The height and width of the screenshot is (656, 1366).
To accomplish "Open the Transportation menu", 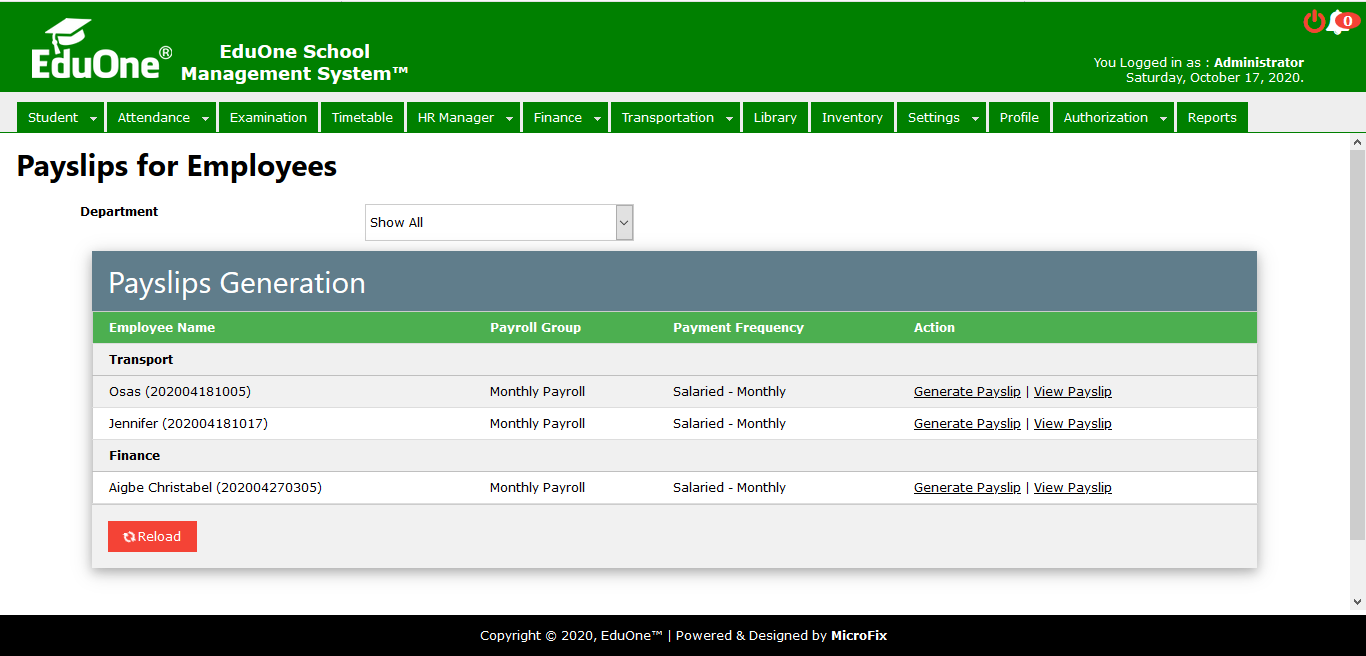I will click(668, 118).
